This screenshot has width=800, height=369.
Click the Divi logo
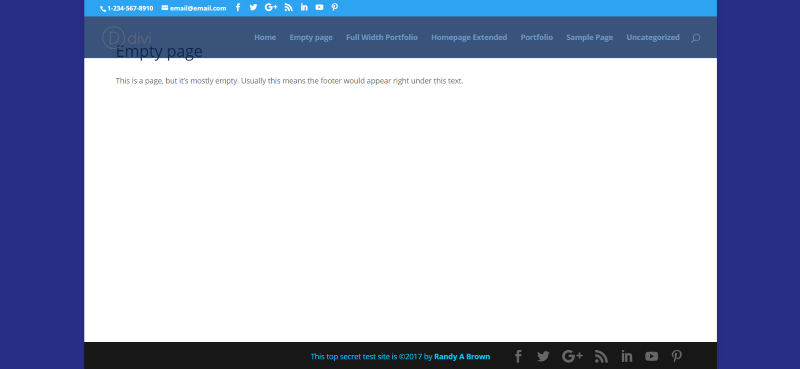coord(127,37)
